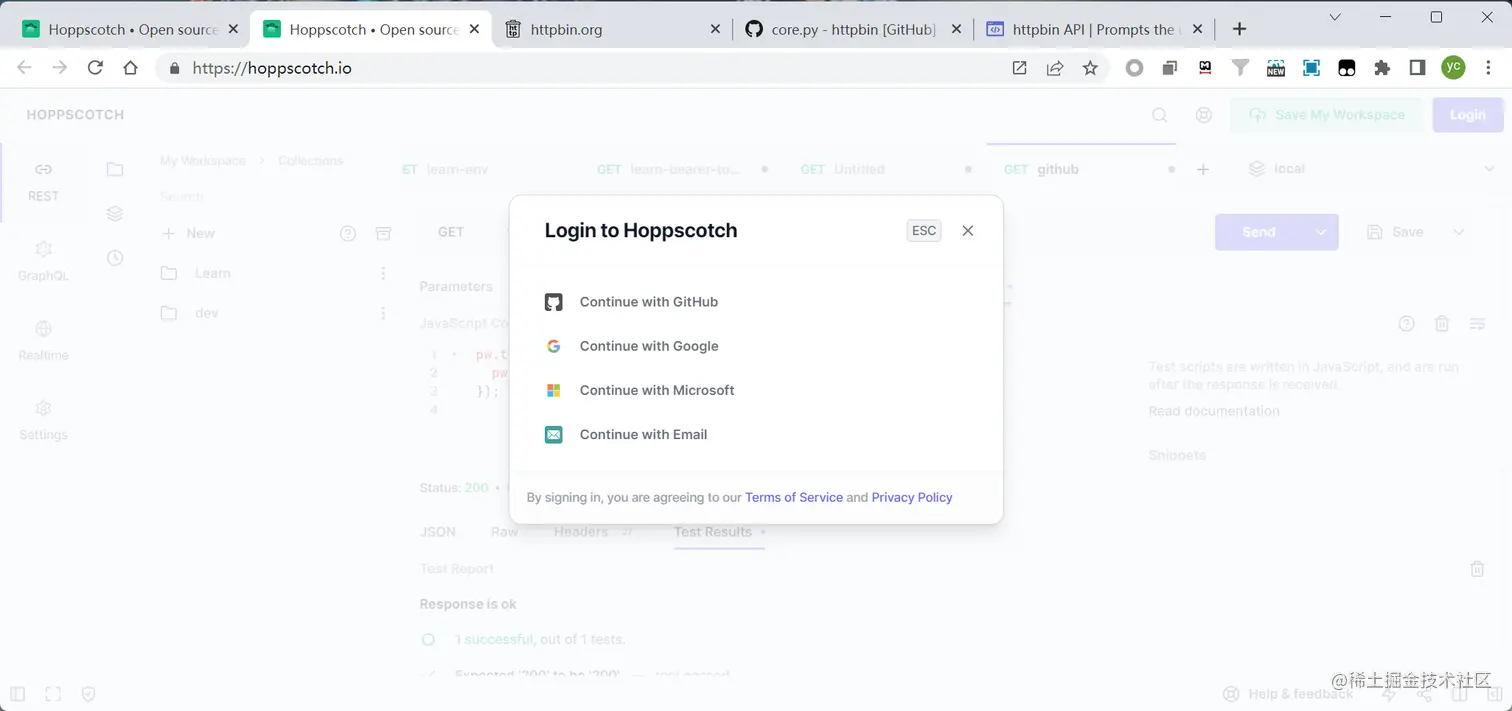Open Settings in Hoppscotch sidebar
Viewport: 1512px width, 711px height.
pyautogui.click(x=43, y=420)
